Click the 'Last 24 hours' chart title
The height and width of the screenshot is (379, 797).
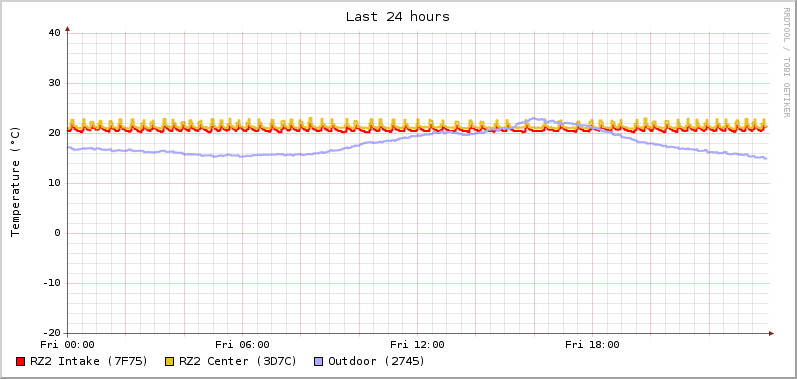tap(397, 17)
